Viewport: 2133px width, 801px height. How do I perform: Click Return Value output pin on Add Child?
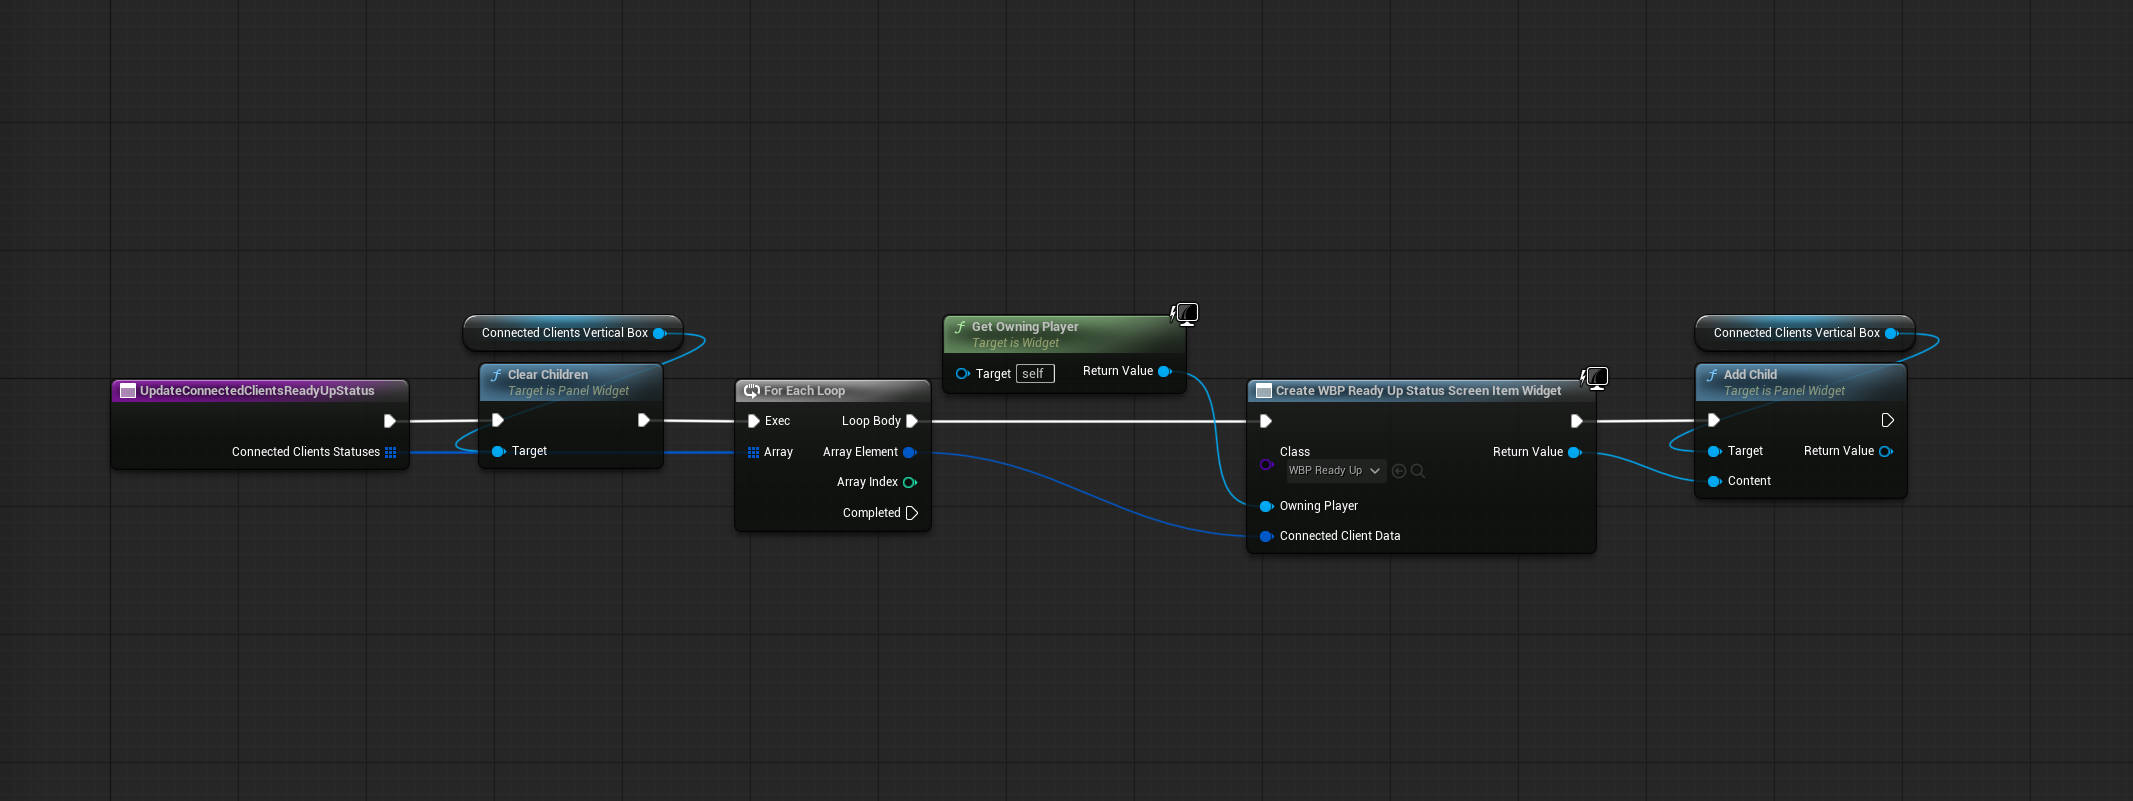tap(1885, 451)
